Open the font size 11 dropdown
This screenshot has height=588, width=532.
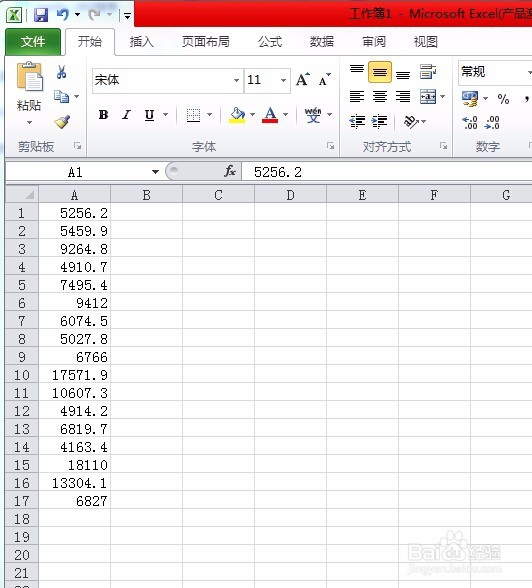(x=283, y=80)
